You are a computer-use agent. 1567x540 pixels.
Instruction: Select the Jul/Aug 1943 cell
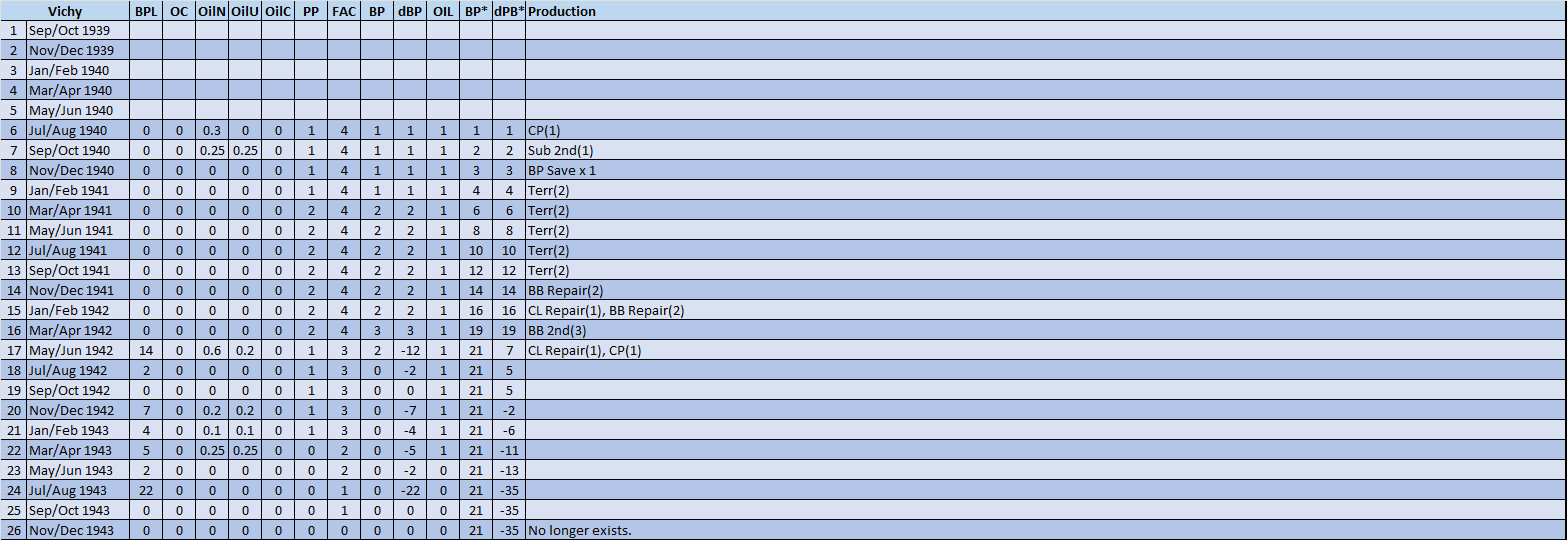coord(78,491)
